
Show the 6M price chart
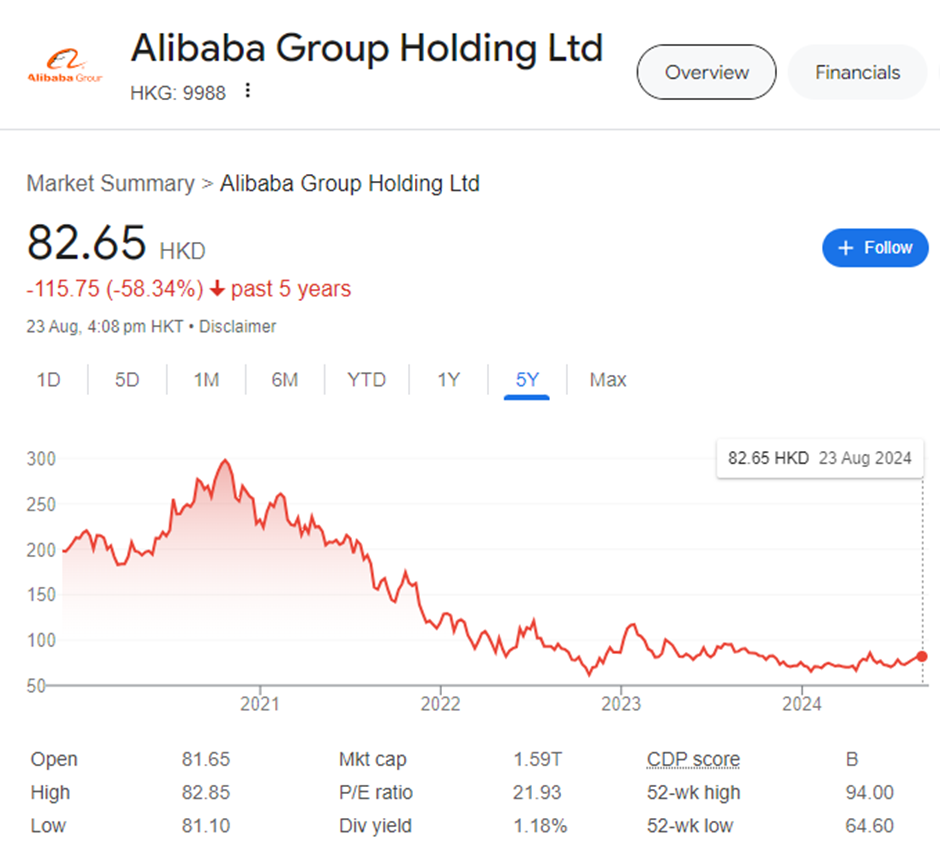point(285,380)
